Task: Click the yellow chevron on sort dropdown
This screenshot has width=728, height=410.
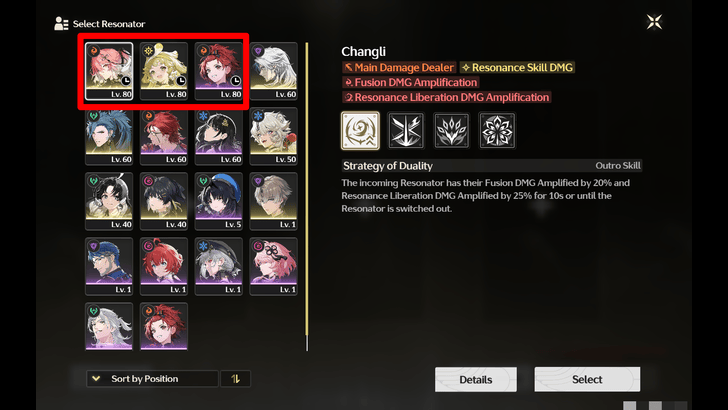Action: point(96,378)
